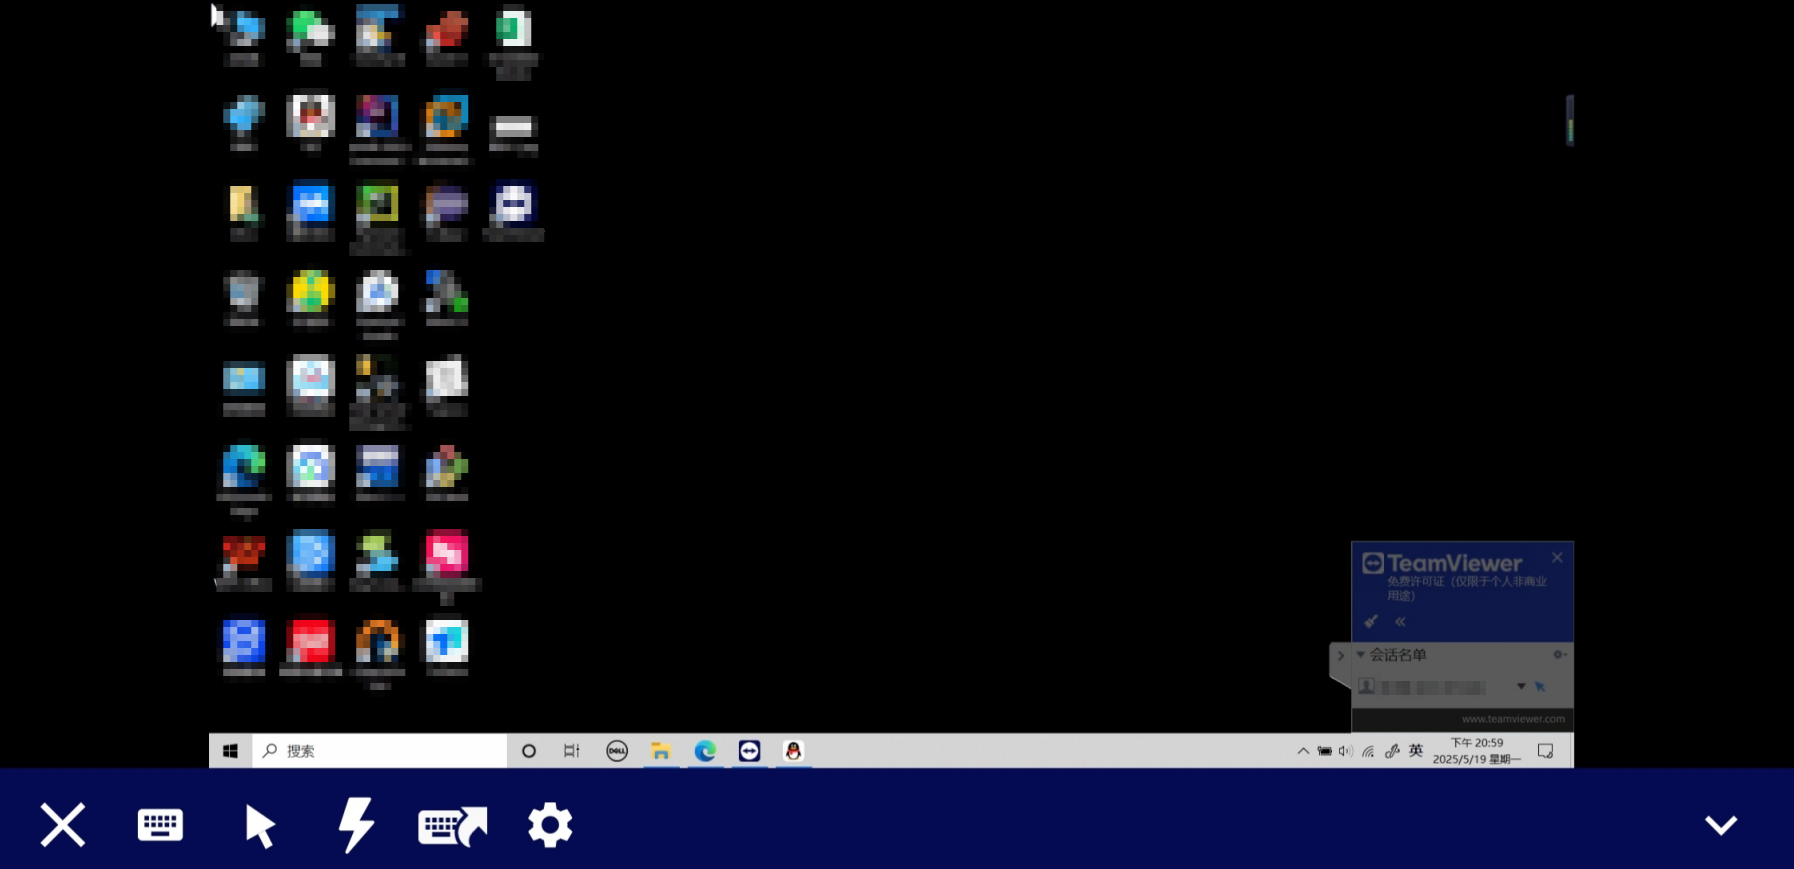Switch to TeamViewer on taskbar

(749, 751)
